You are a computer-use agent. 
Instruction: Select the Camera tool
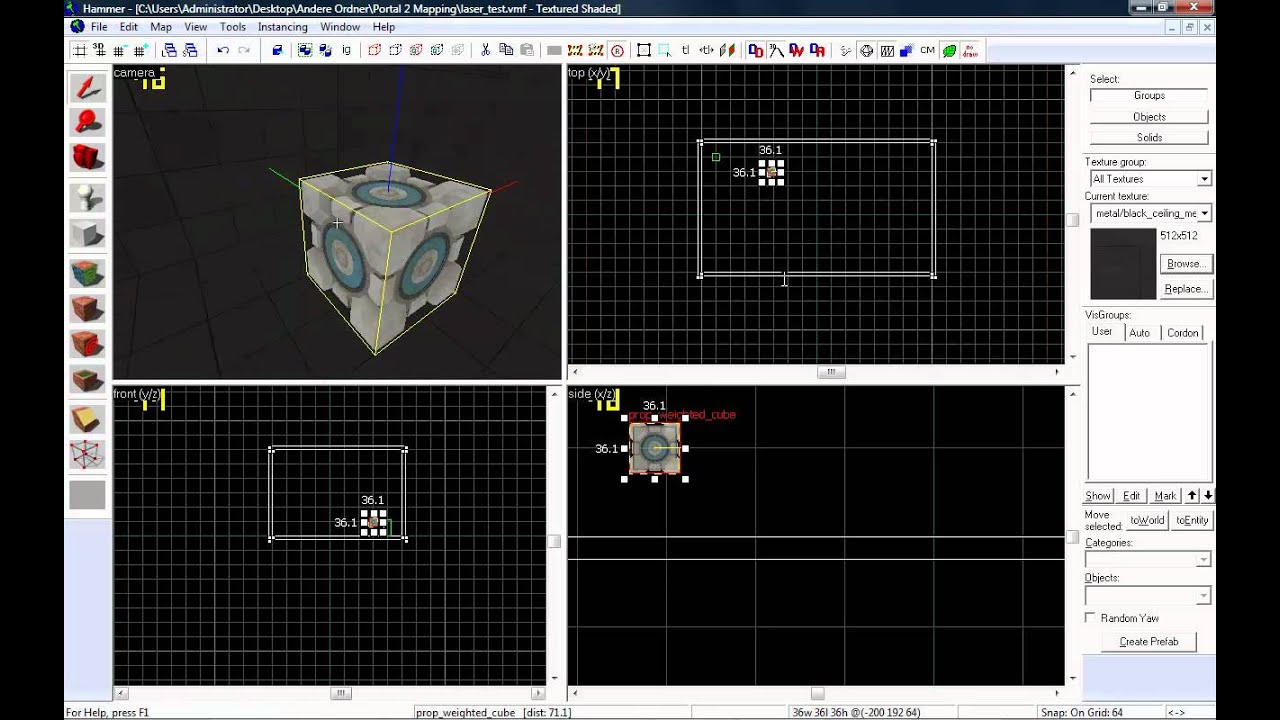88,157
